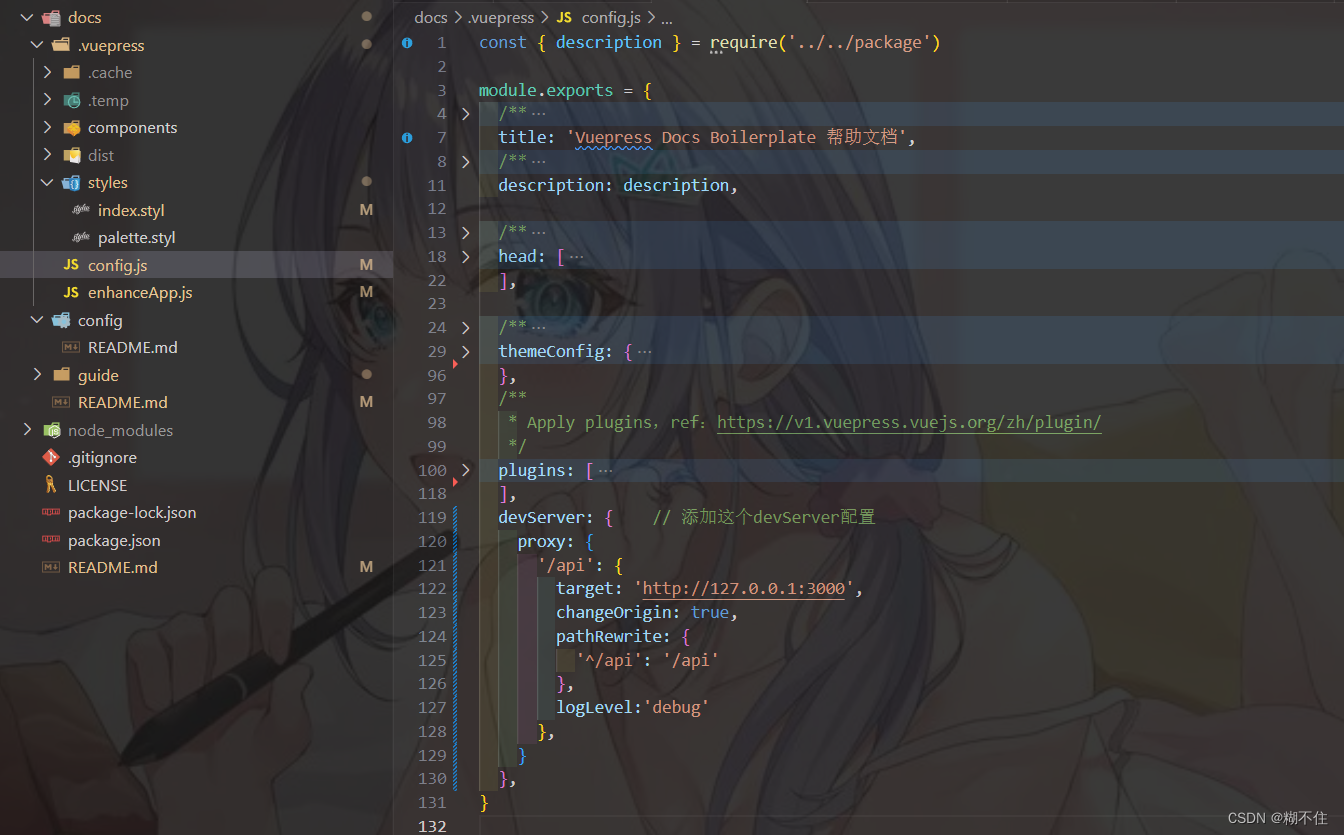Click npm icon of package.json

pyautogui.click(x=51, y=540)
